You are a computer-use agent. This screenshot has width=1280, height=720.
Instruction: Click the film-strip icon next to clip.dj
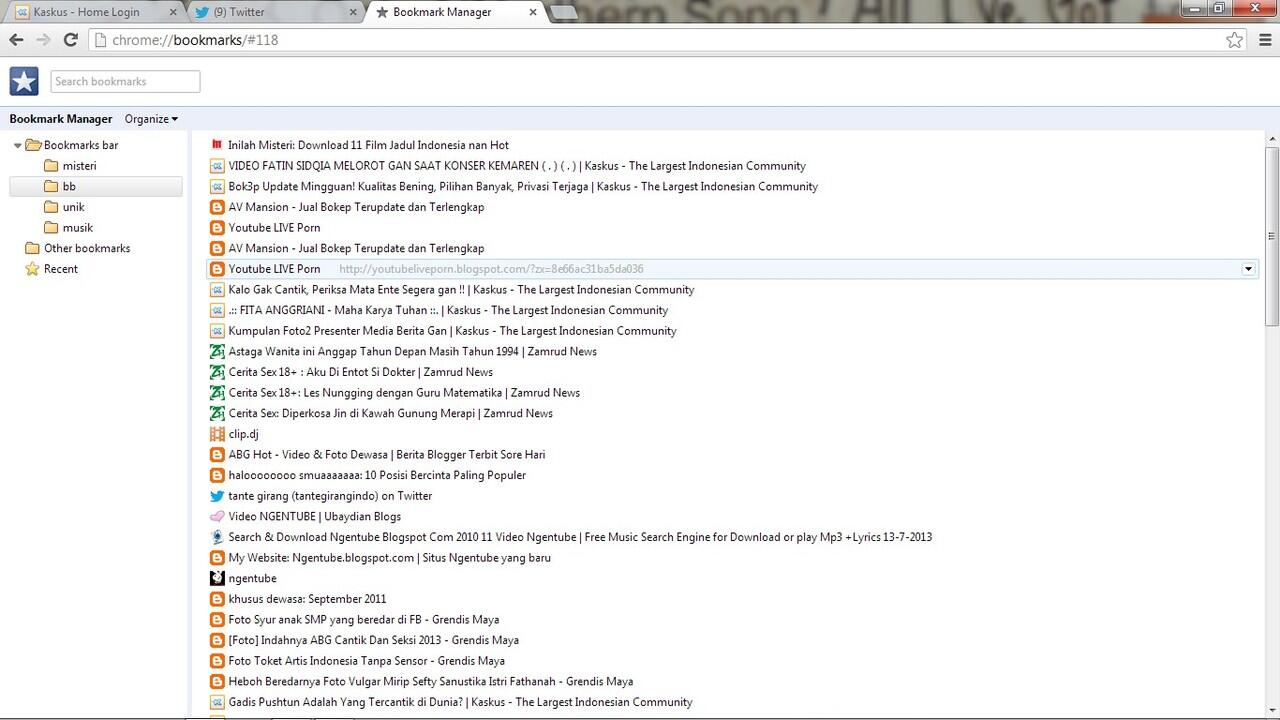tap(217, 434)
